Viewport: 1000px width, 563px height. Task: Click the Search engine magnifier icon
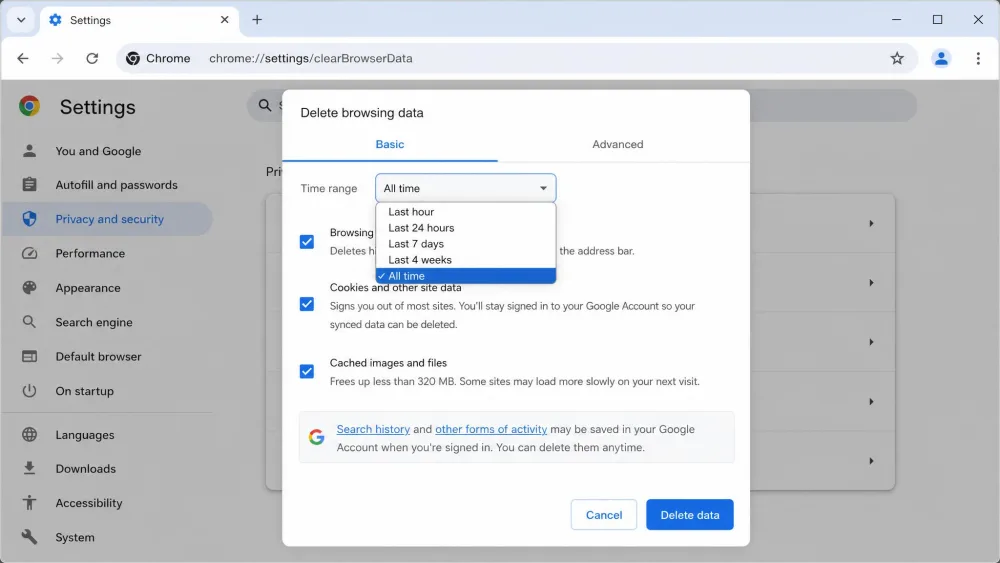coord(29,322)
